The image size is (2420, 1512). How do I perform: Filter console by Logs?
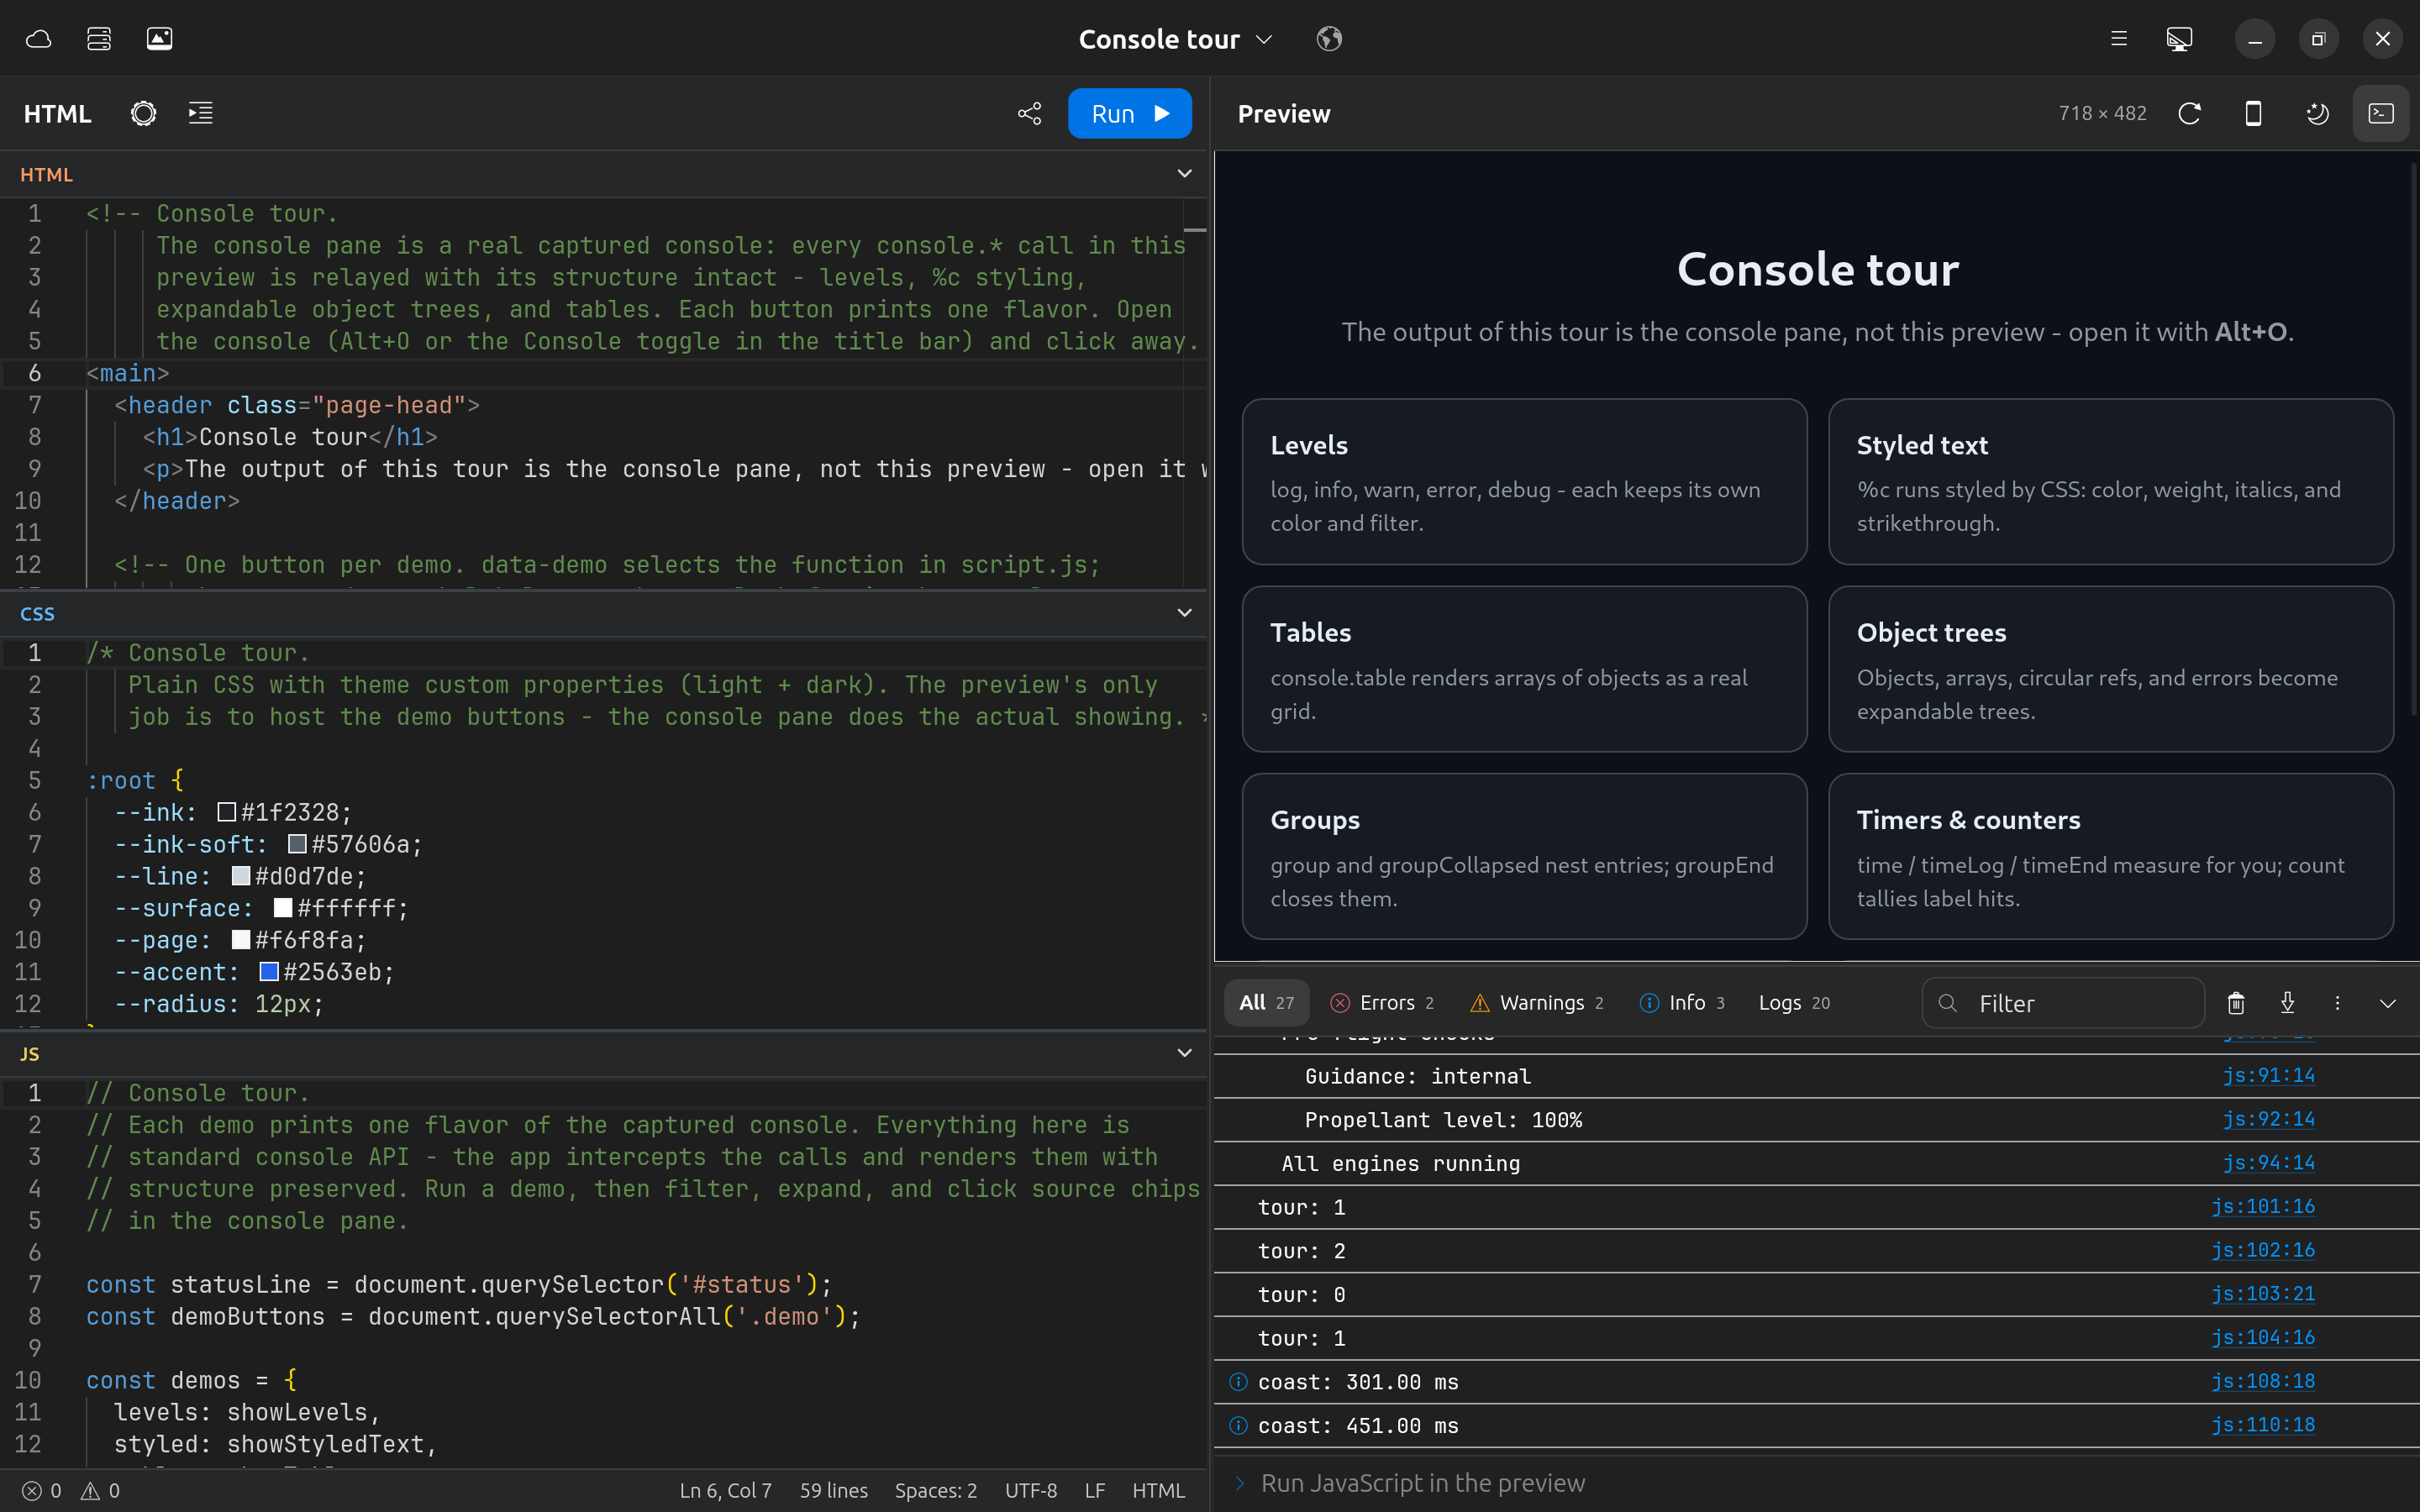(x=1794, y=1003)
